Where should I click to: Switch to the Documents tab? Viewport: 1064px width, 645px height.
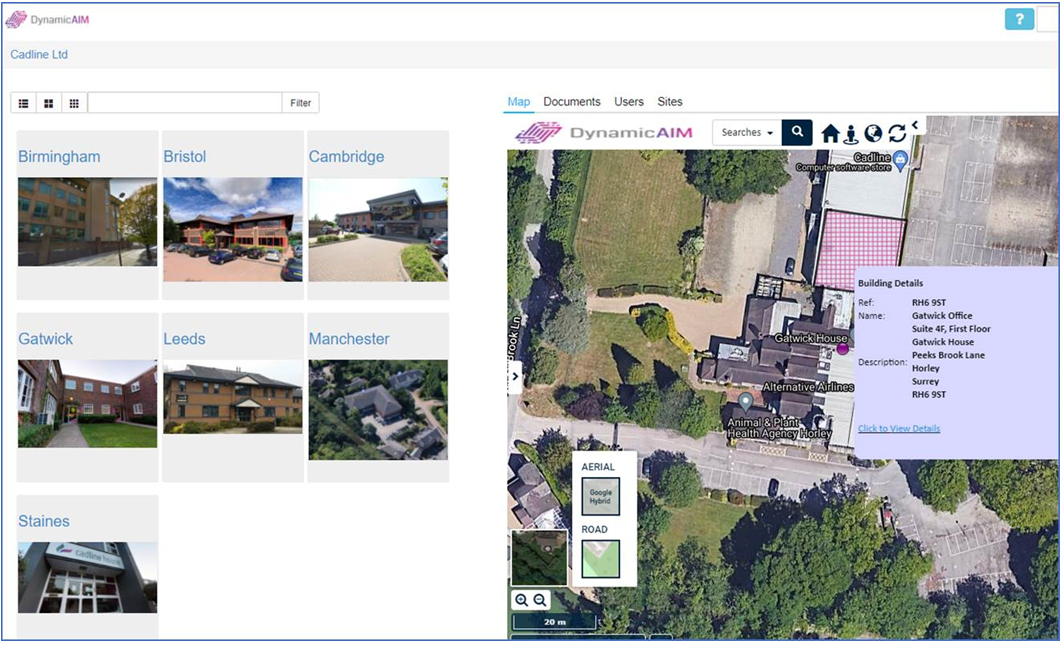(572, 102)
